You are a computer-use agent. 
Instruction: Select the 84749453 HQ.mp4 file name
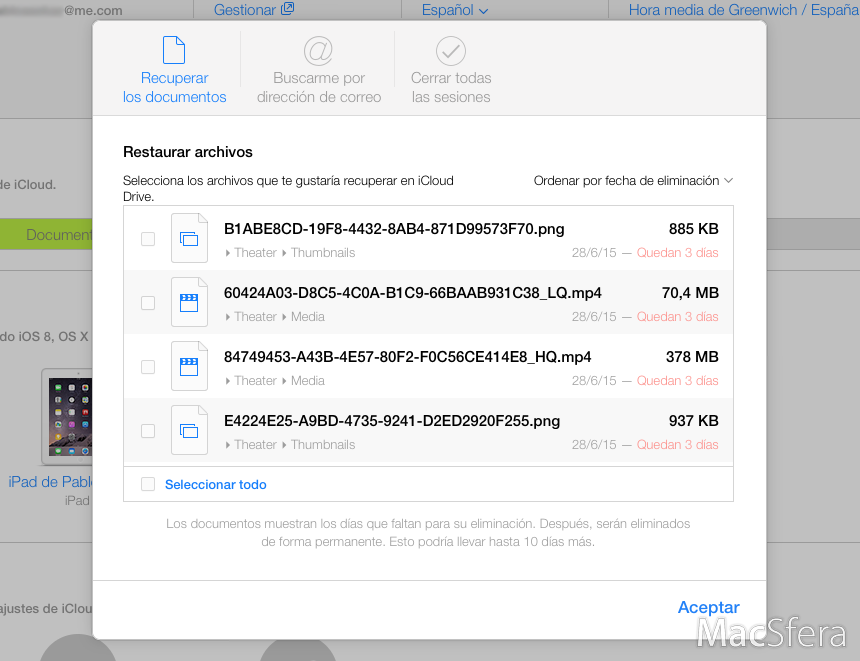407,357
